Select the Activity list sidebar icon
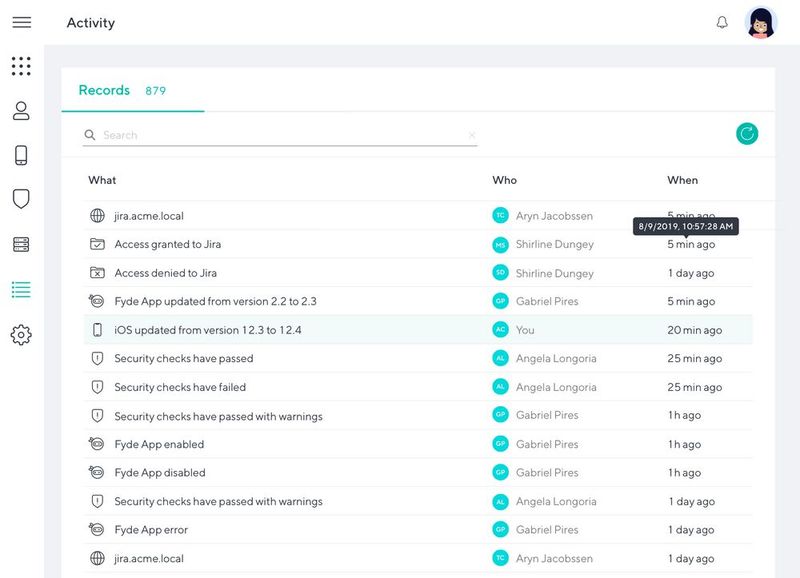 21,289
